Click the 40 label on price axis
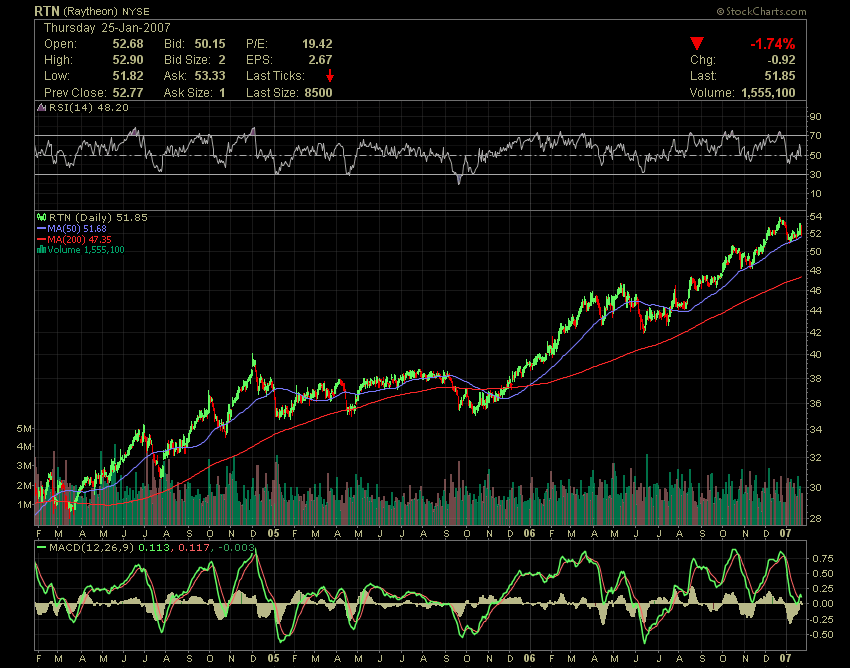Screen dimensions: 850x668 pyautogui.click(x=815, y=355)
